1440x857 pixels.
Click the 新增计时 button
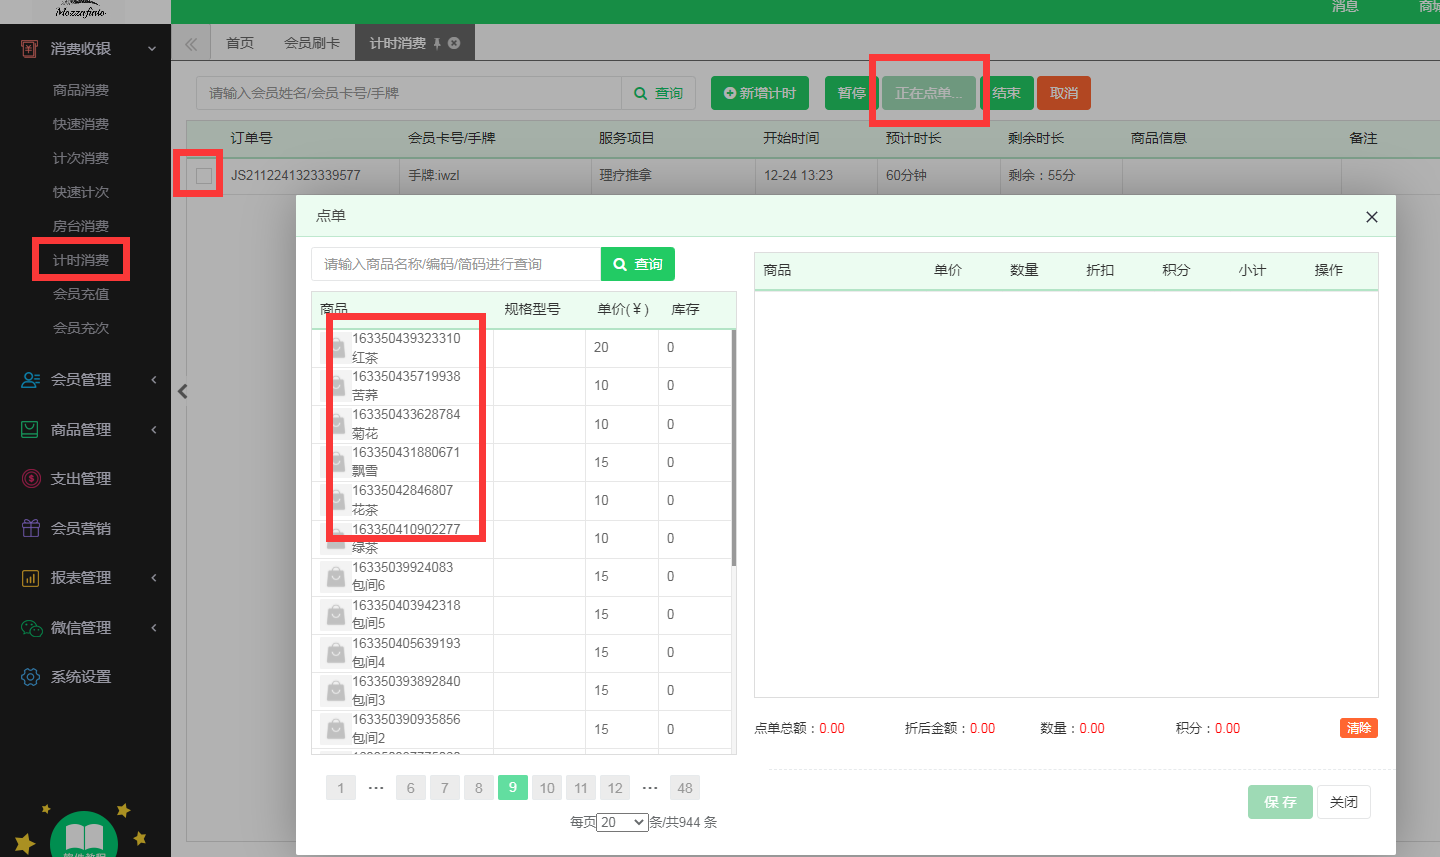[759, 93]
